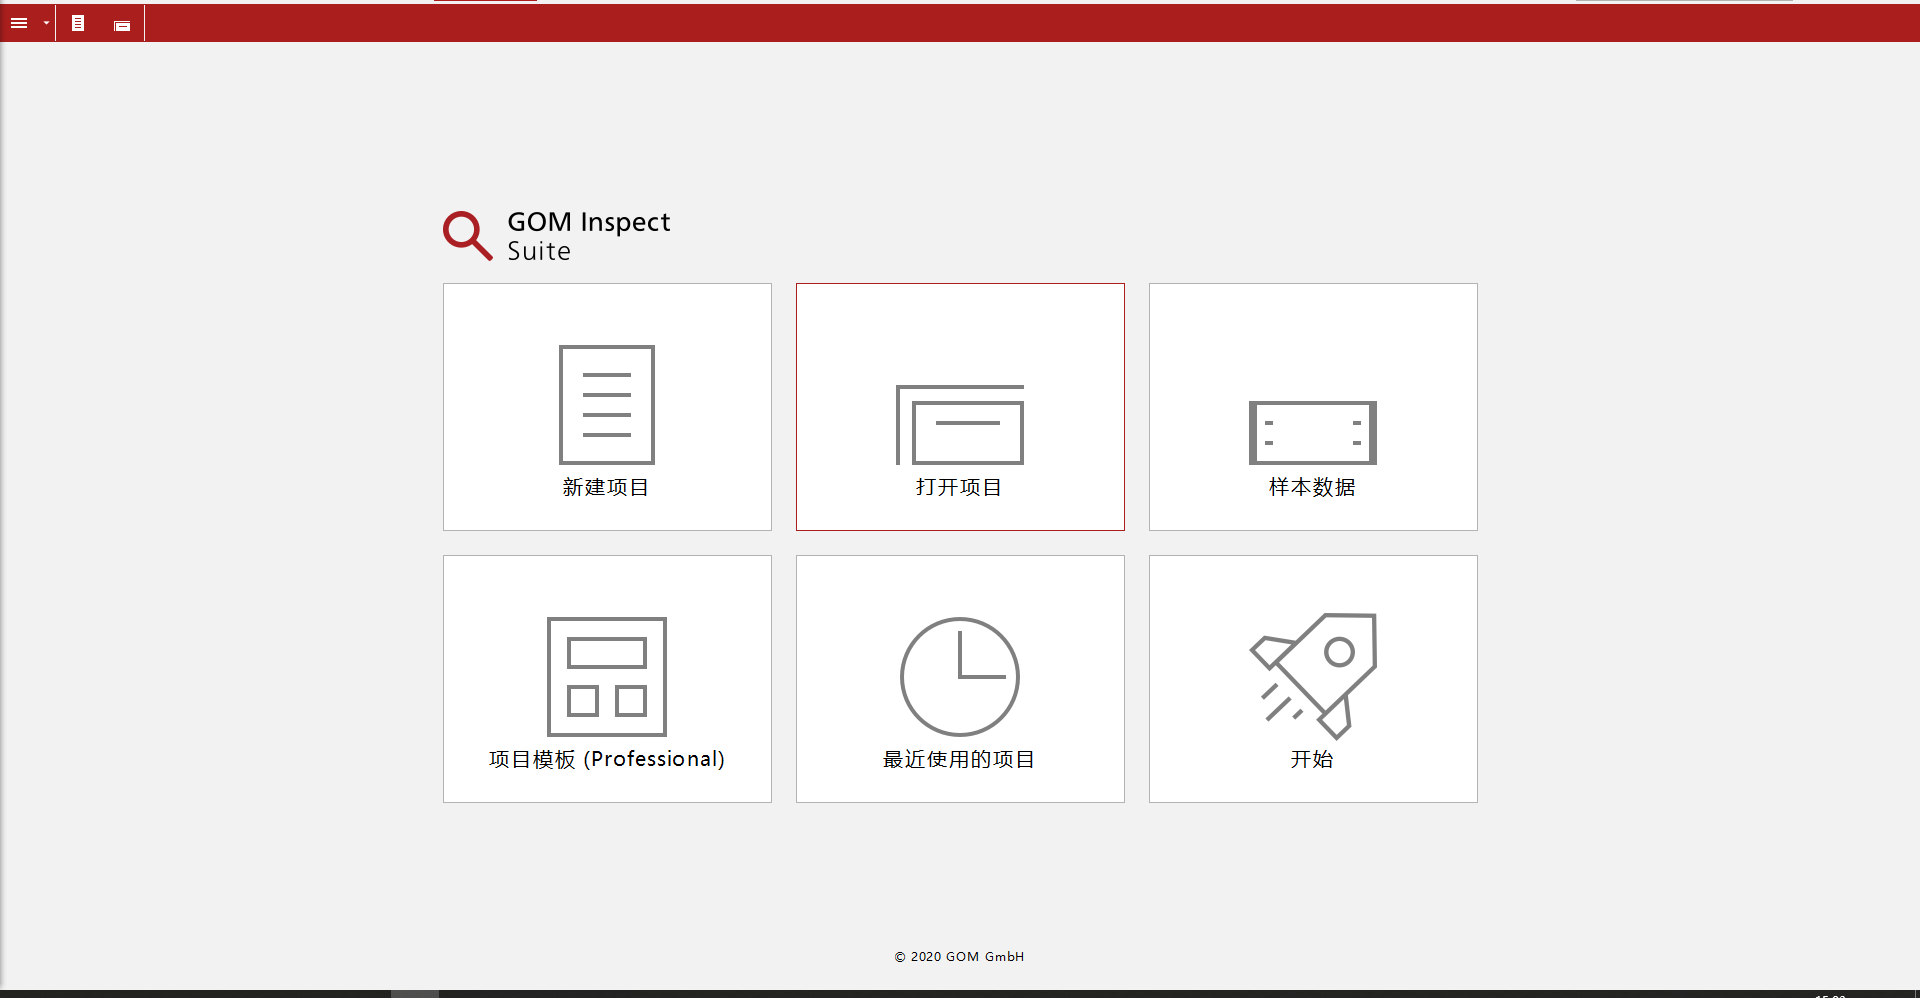
Task: Click the GOM Inspect Suite title text
Action: (588, 236)
